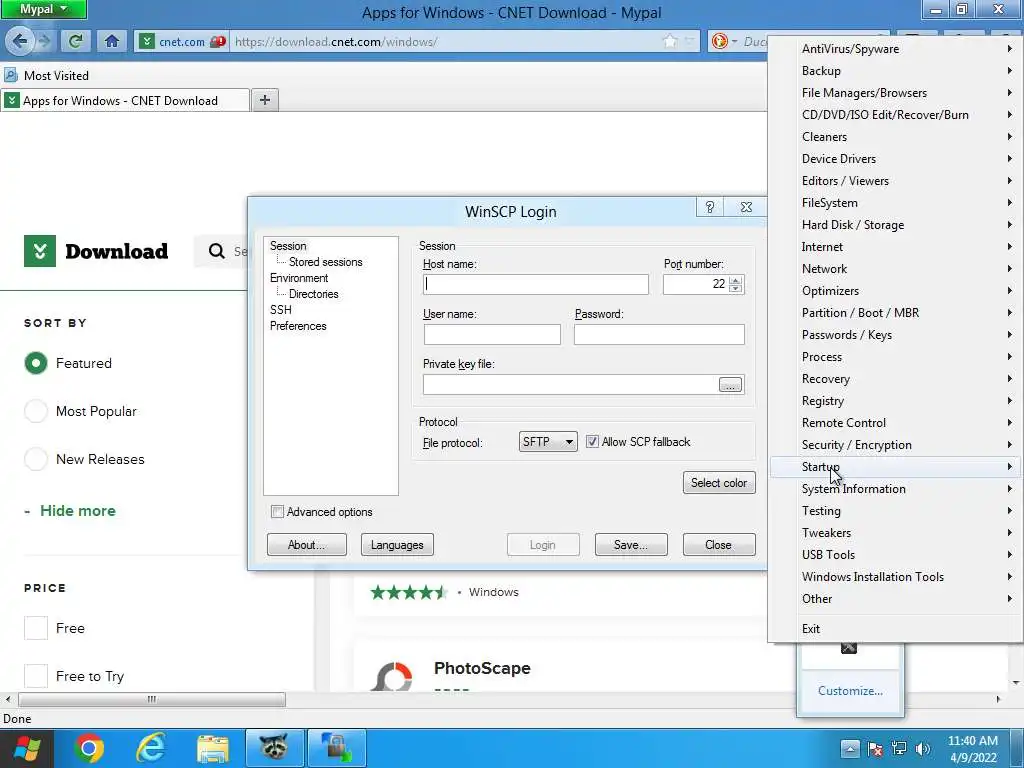Viewport: 1024px width, 768px height.
Task: Click the User name input field
Action: coord(492,334)
